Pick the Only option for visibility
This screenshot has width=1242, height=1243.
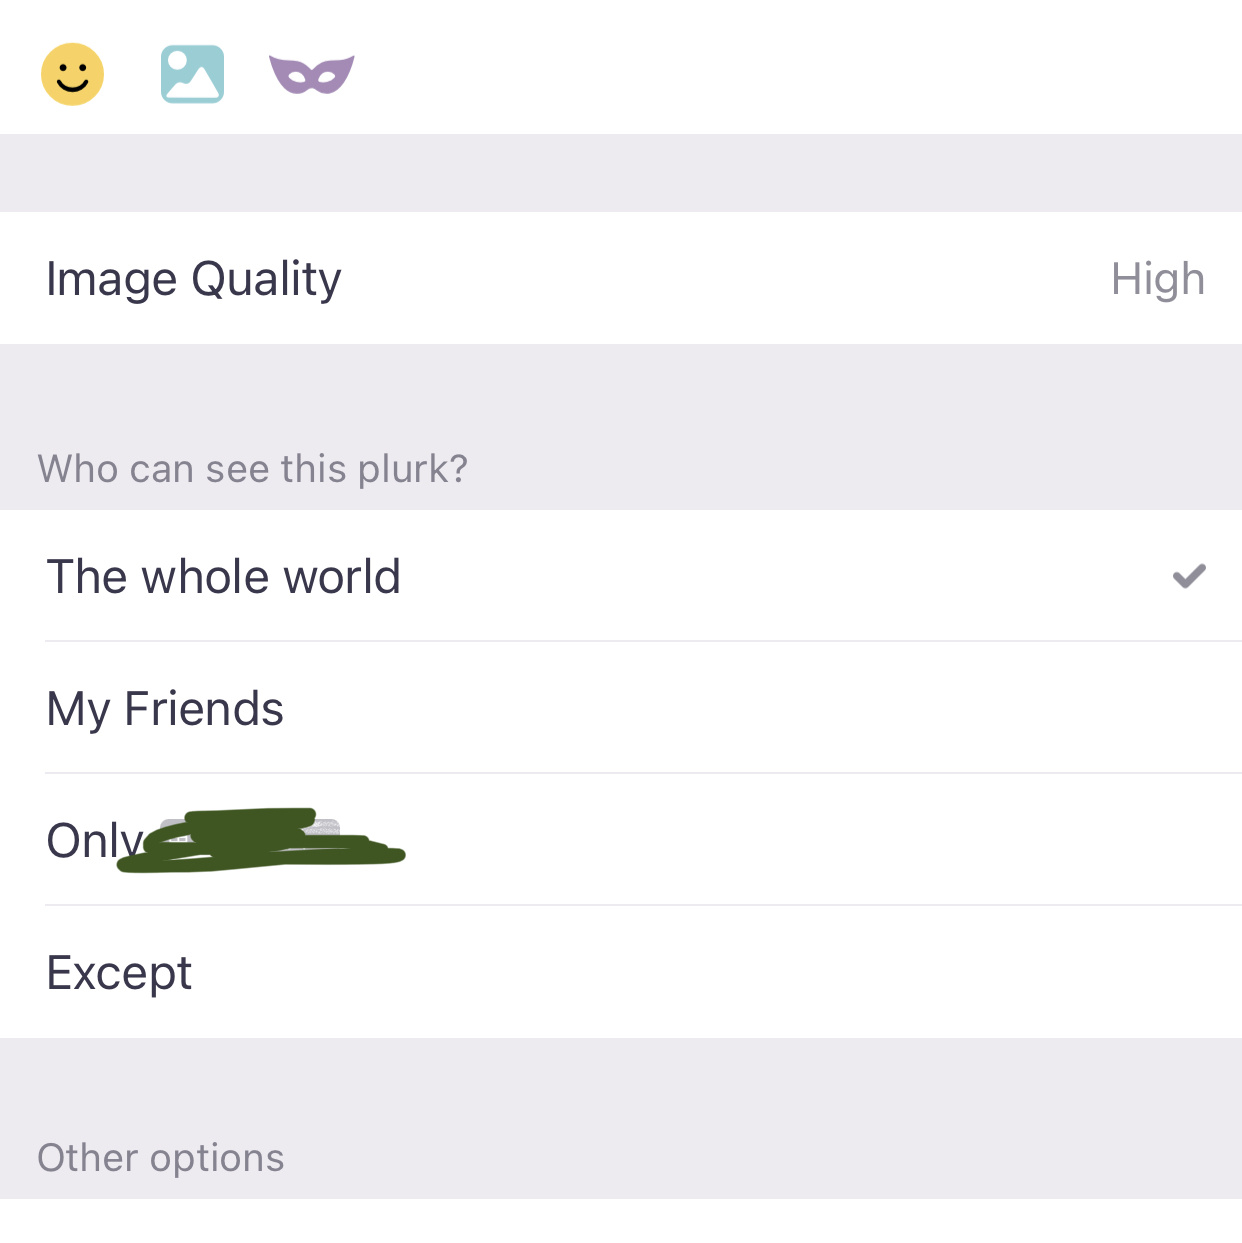[621, 840]
